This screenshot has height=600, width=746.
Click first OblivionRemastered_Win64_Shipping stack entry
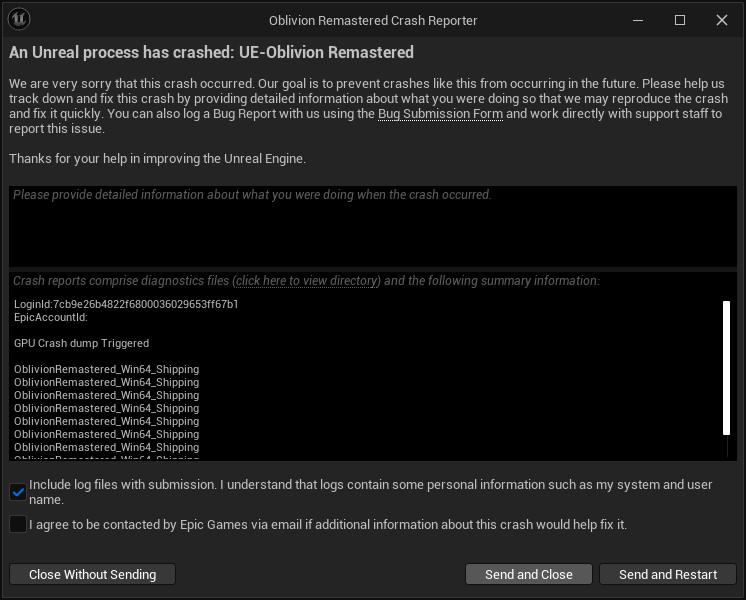(x=106, y=369)
